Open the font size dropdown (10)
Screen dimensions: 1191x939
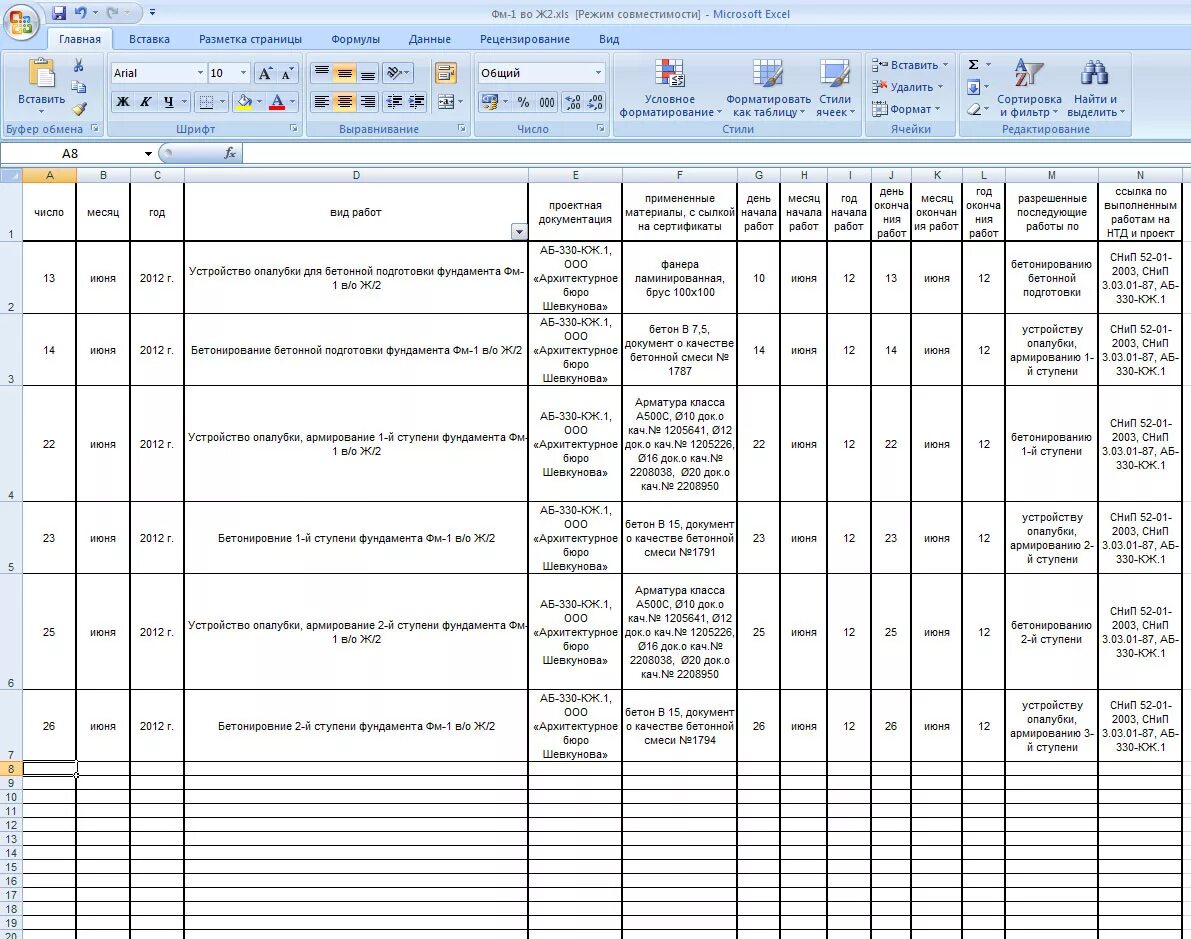pyautogui.click(x=243, y=73)
